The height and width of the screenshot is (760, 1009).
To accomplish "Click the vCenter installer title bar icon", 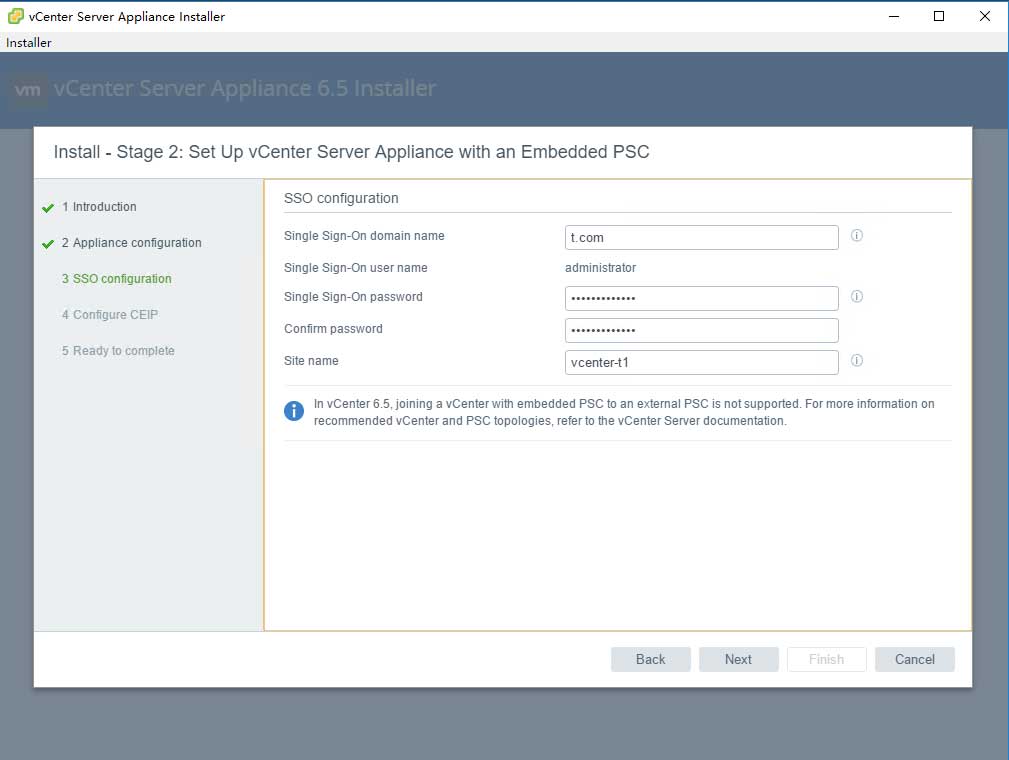I will (15, 16).
